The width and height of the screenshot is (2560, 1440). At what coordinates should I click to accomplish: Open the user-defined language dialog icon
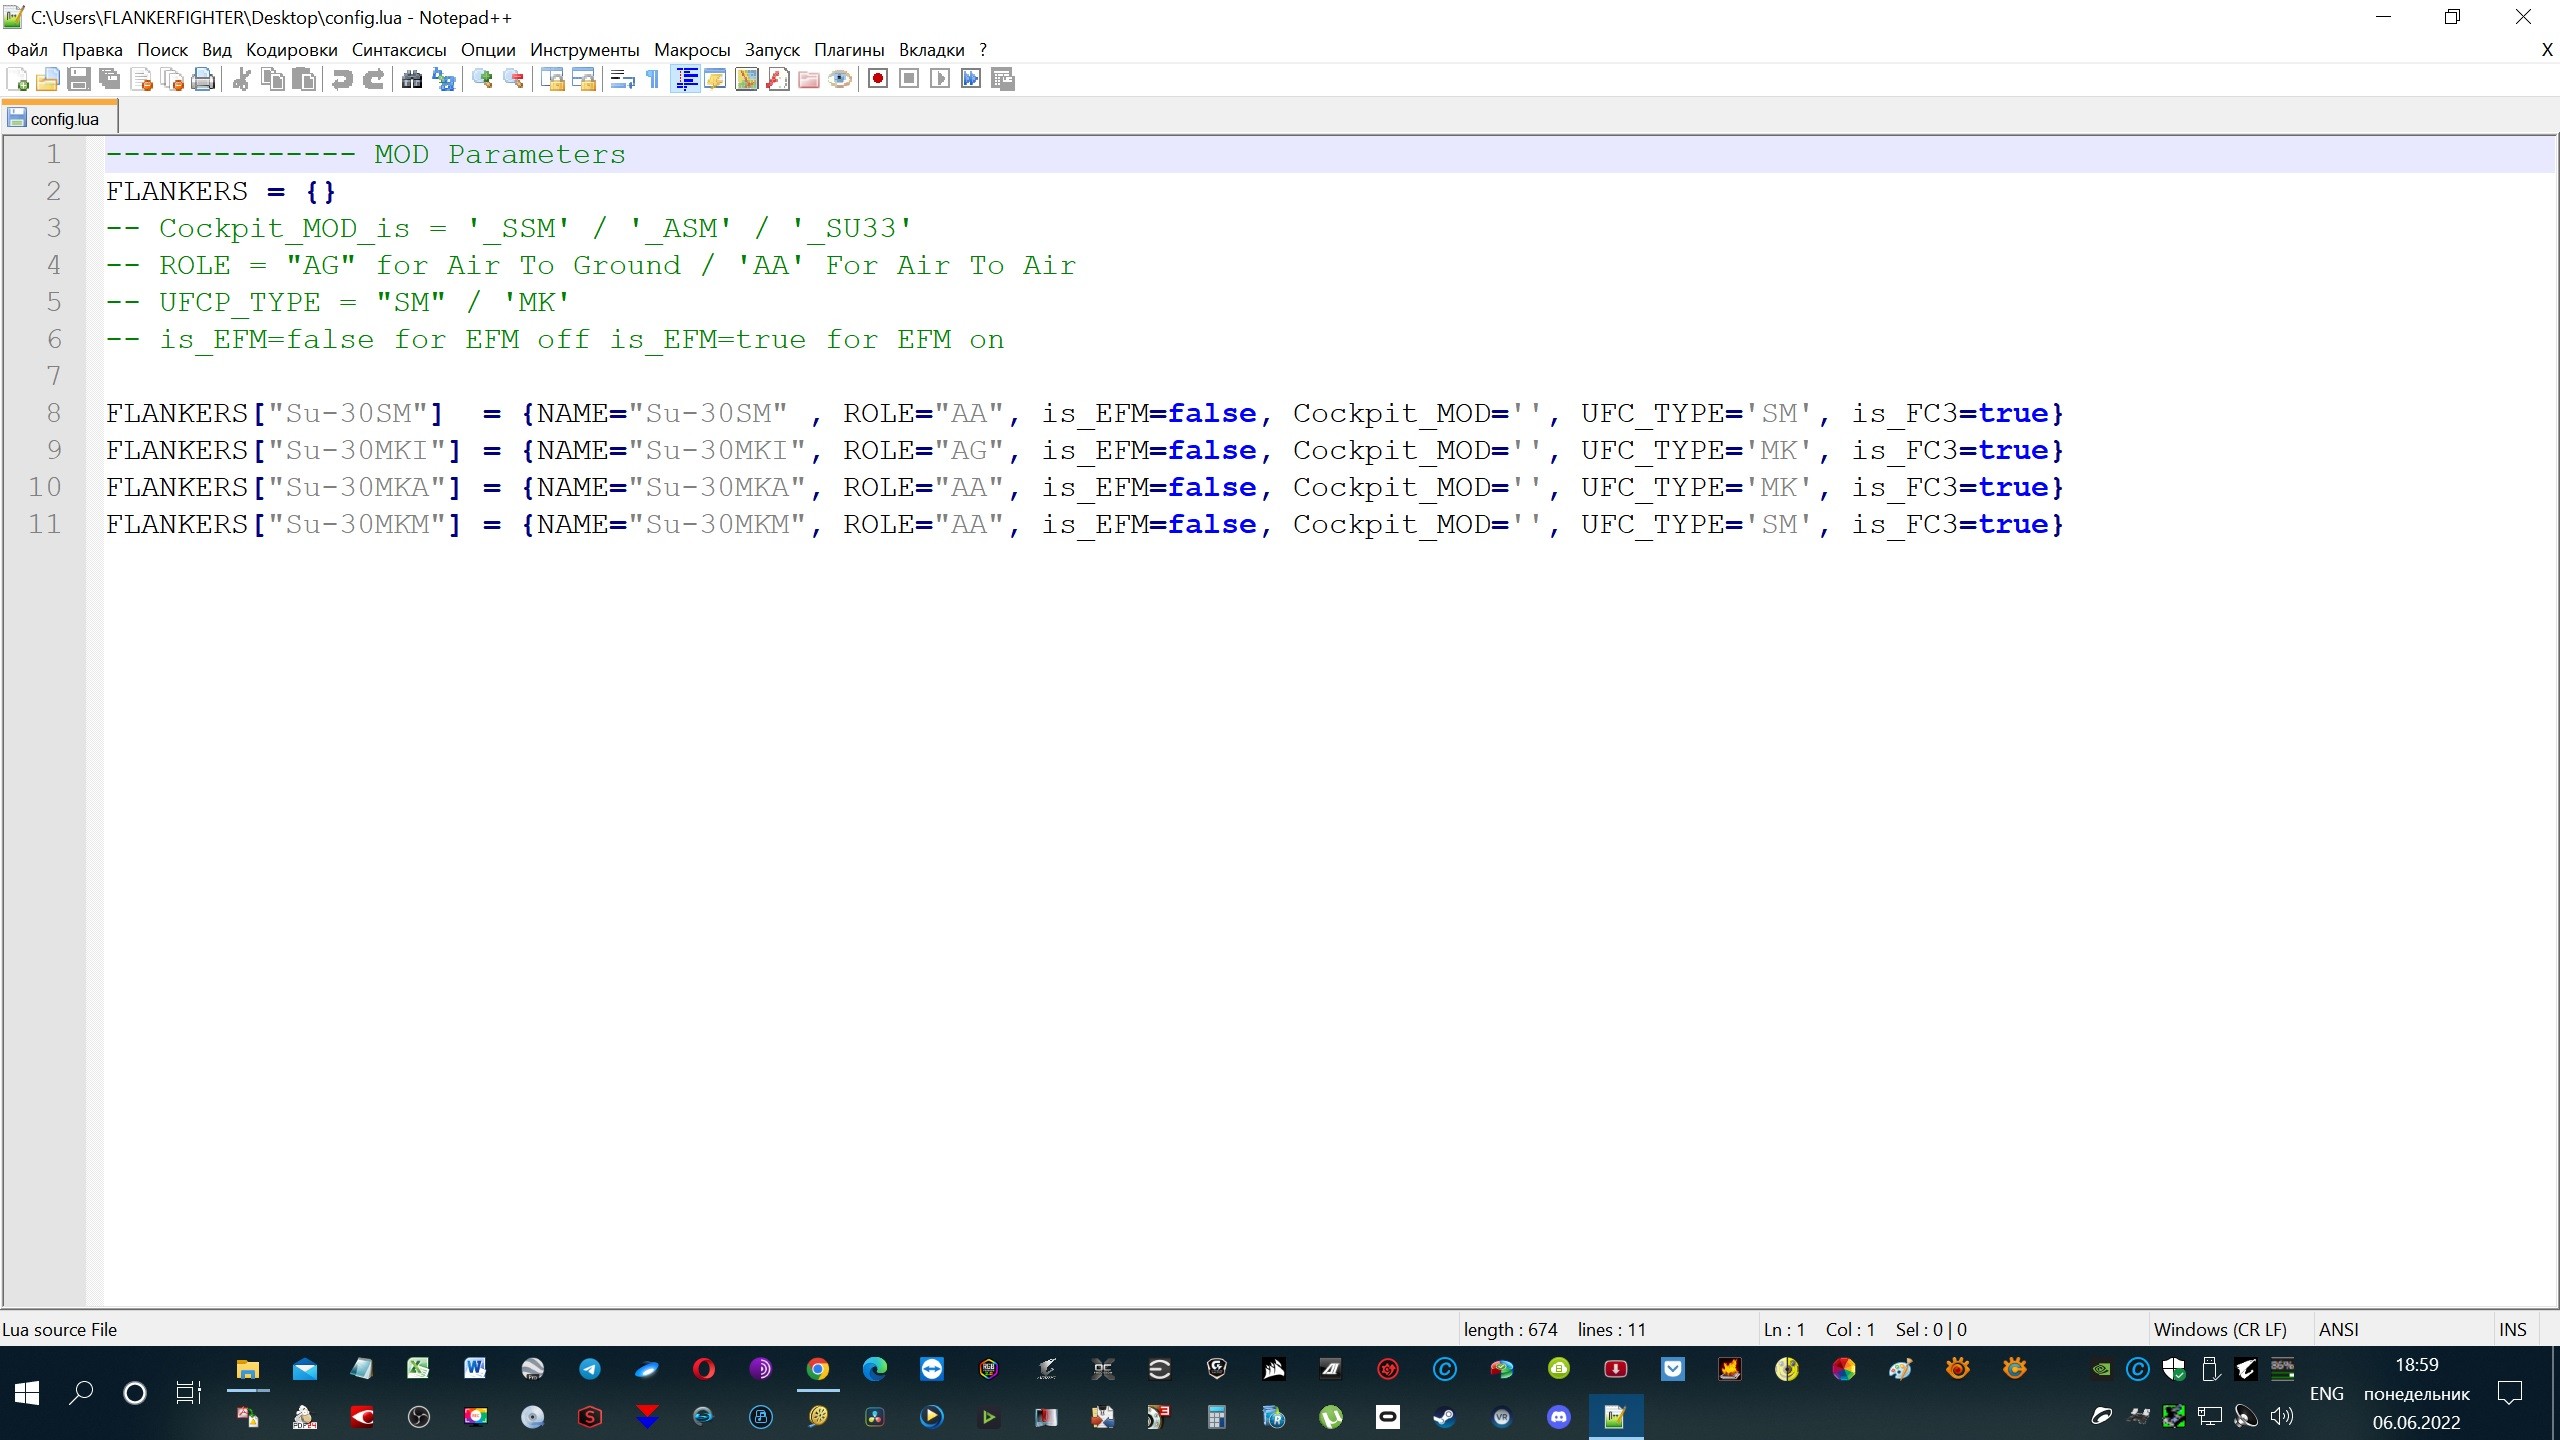click(x=715, y=79)
